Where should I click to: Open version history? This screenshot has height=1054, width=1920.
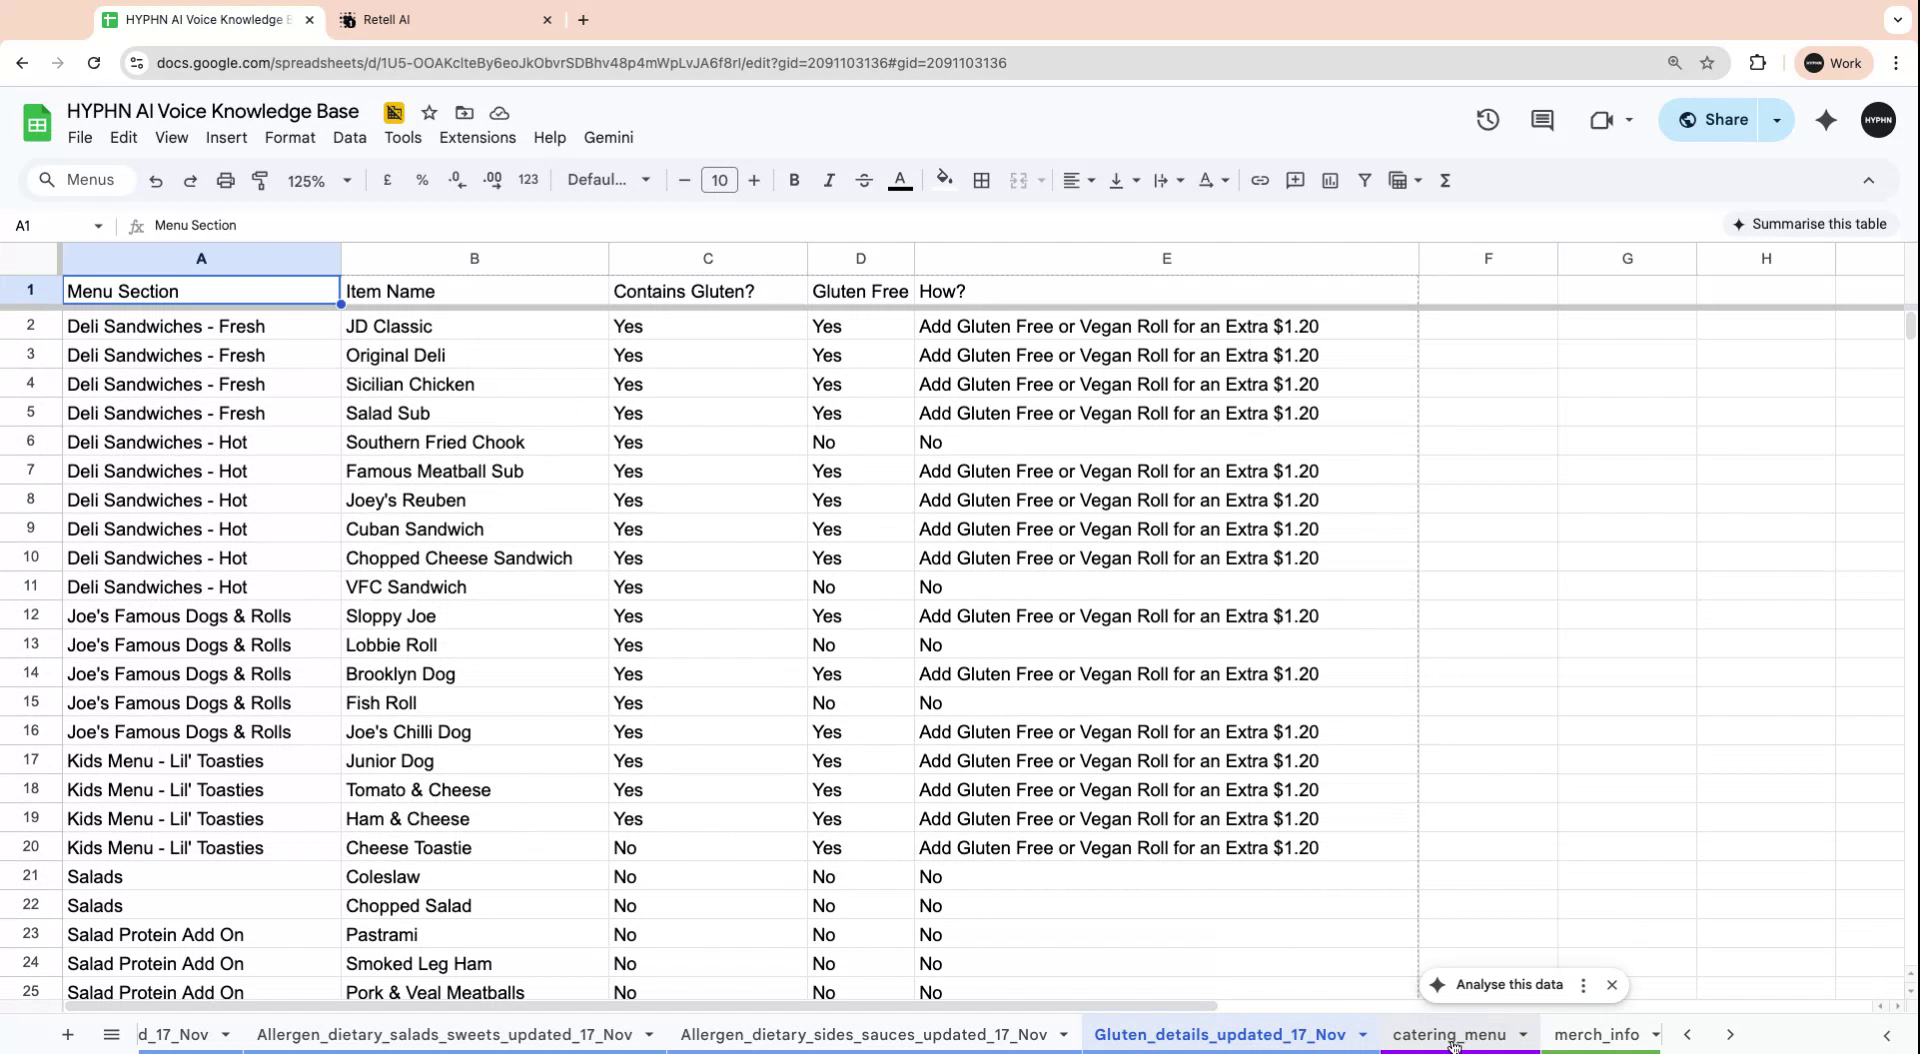tap(1487, 119)
